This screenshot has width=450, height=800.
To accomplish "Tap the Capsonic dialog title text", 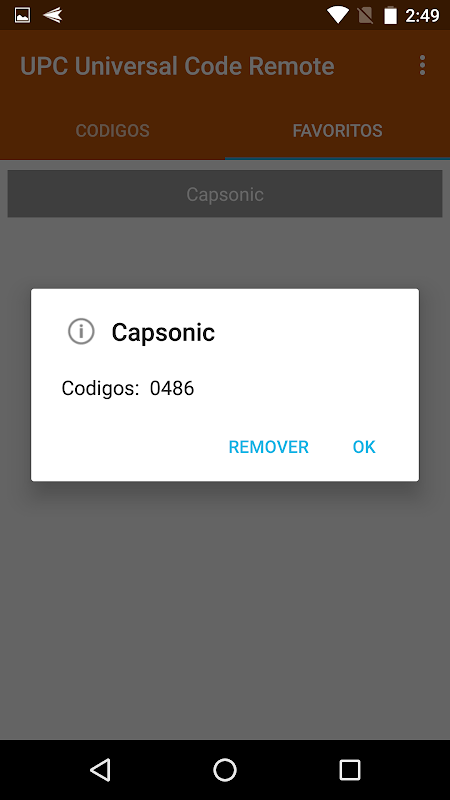I will pos(163,332).
